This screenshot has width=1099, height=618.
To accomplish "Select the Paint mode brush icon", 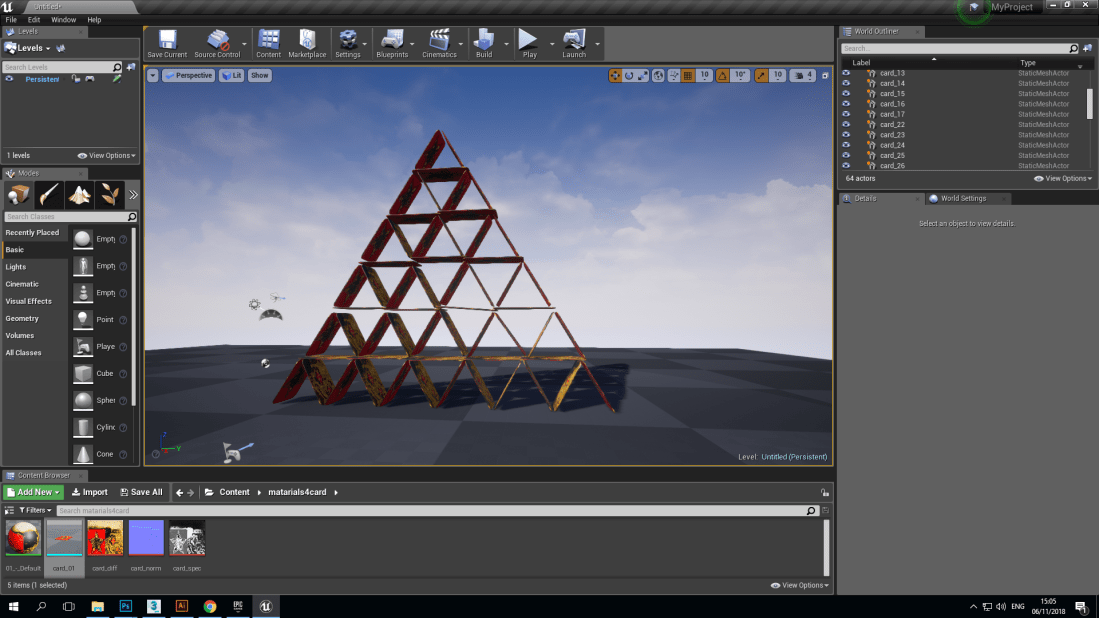I will (47, 193).
